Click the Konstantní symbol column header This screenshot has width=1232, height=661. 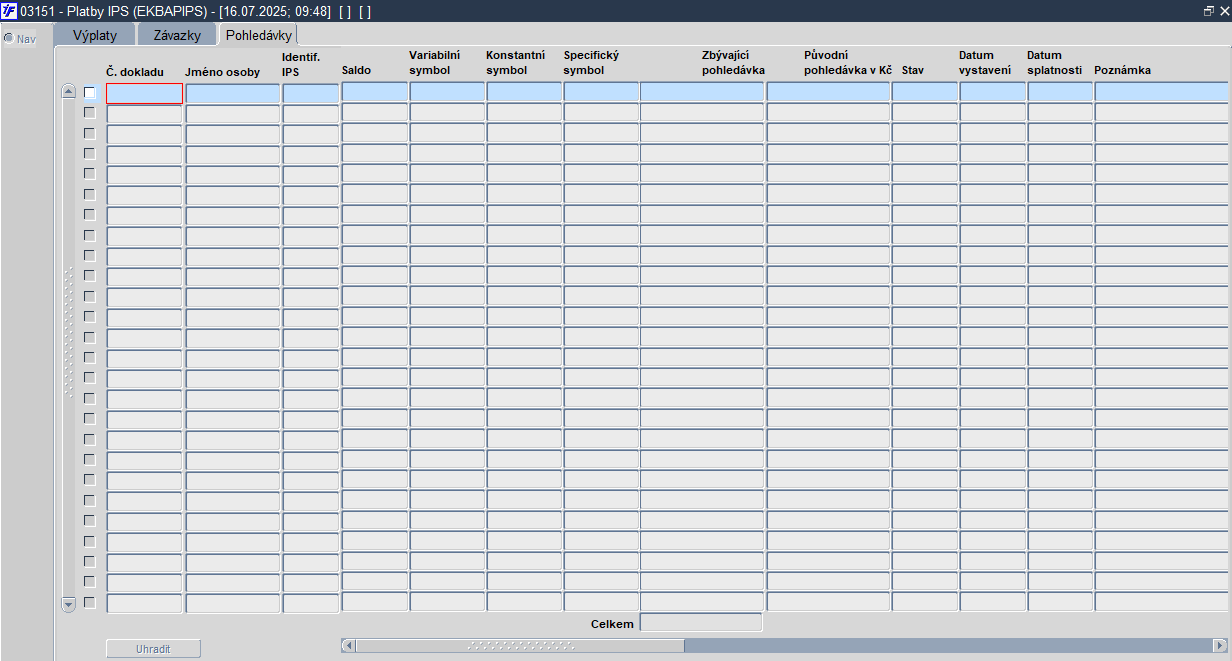tap(515, 63)
